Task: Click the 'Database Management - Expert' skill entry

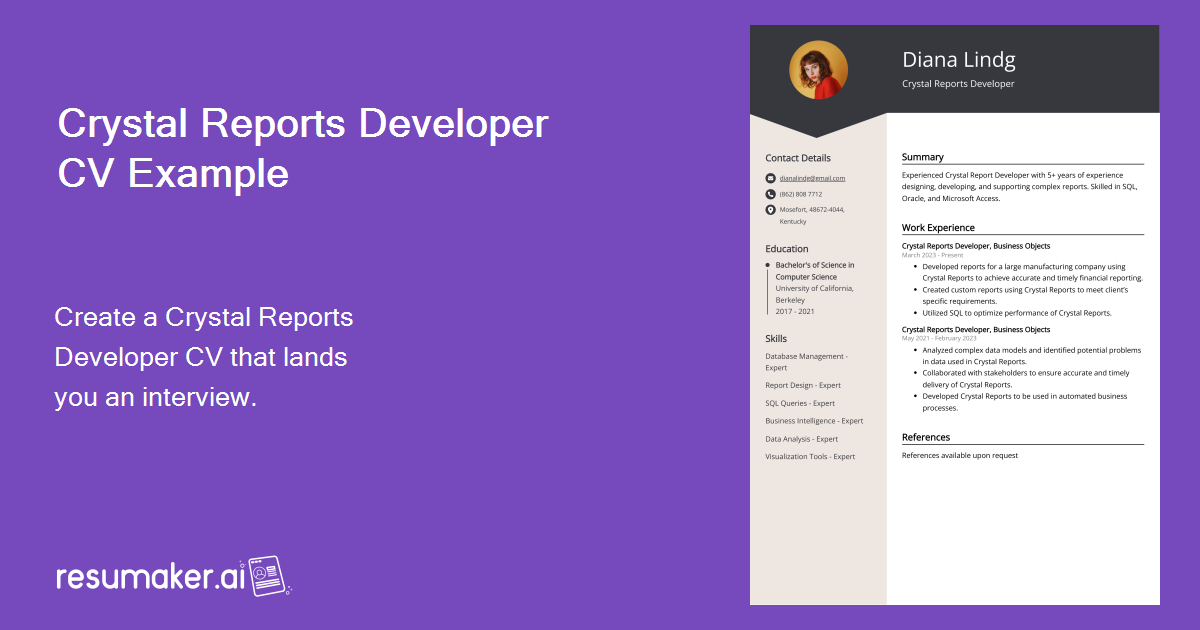Action: (806, 361)
